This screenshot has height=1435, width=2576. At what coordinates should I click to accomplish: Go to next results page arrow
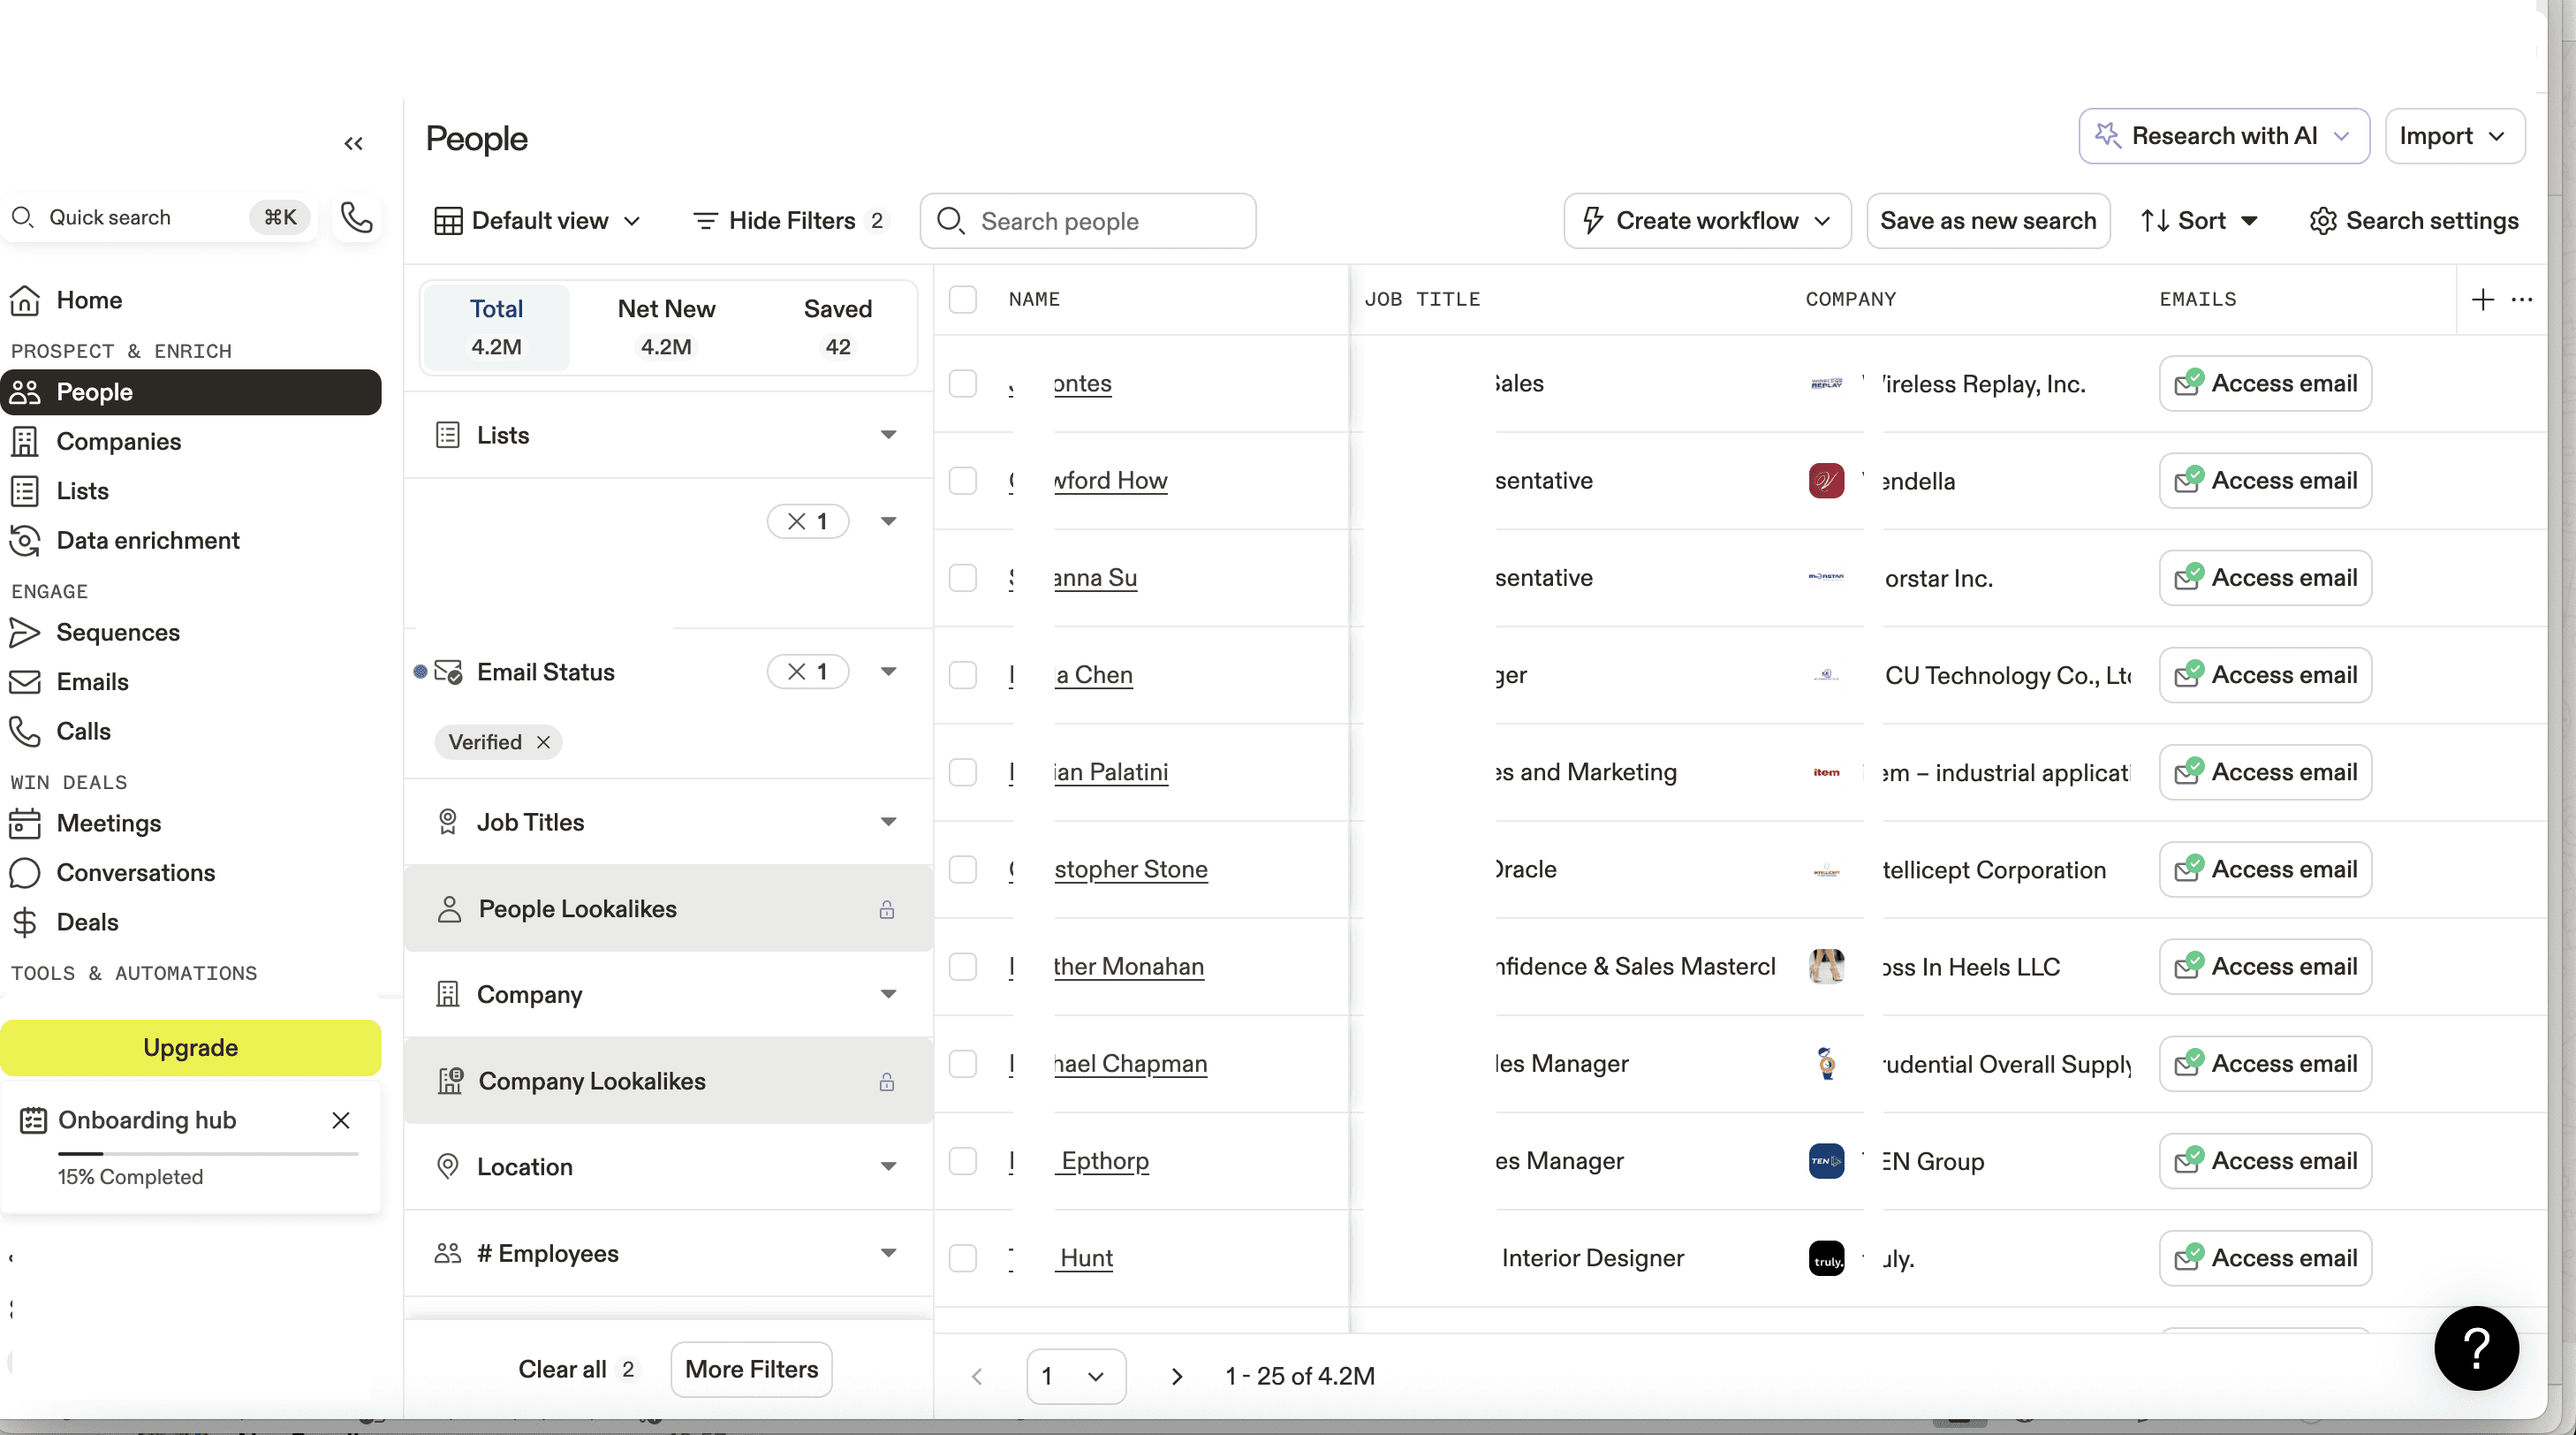[x=1177, y=1376]
